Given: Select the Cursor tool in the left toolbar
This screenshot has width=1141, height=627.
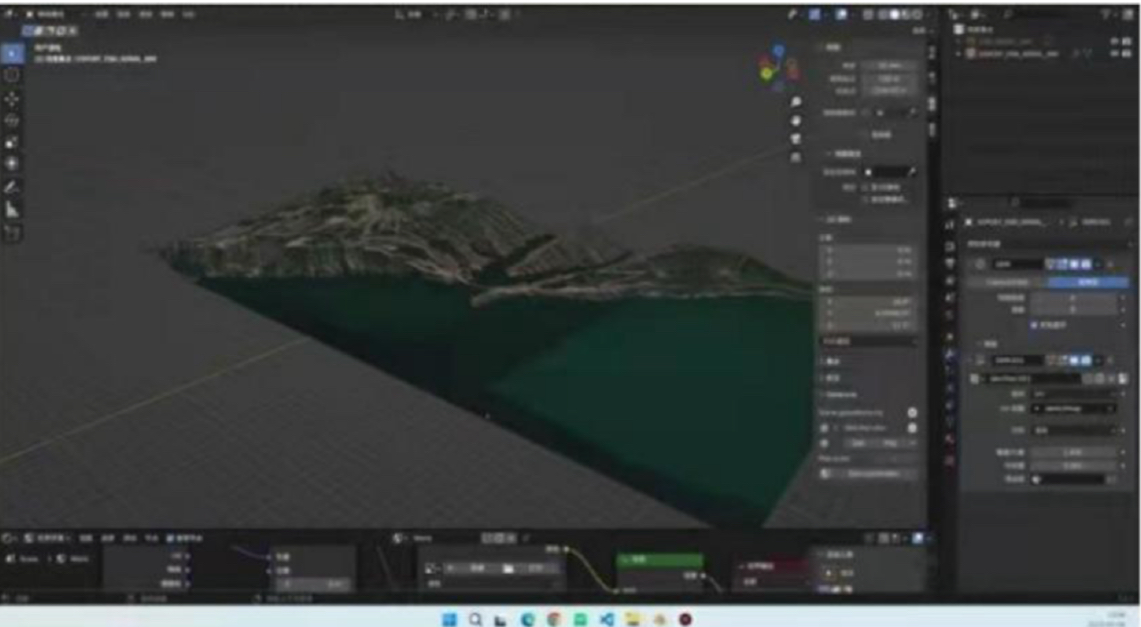Looking at the screenshot, I should [12, 75].
